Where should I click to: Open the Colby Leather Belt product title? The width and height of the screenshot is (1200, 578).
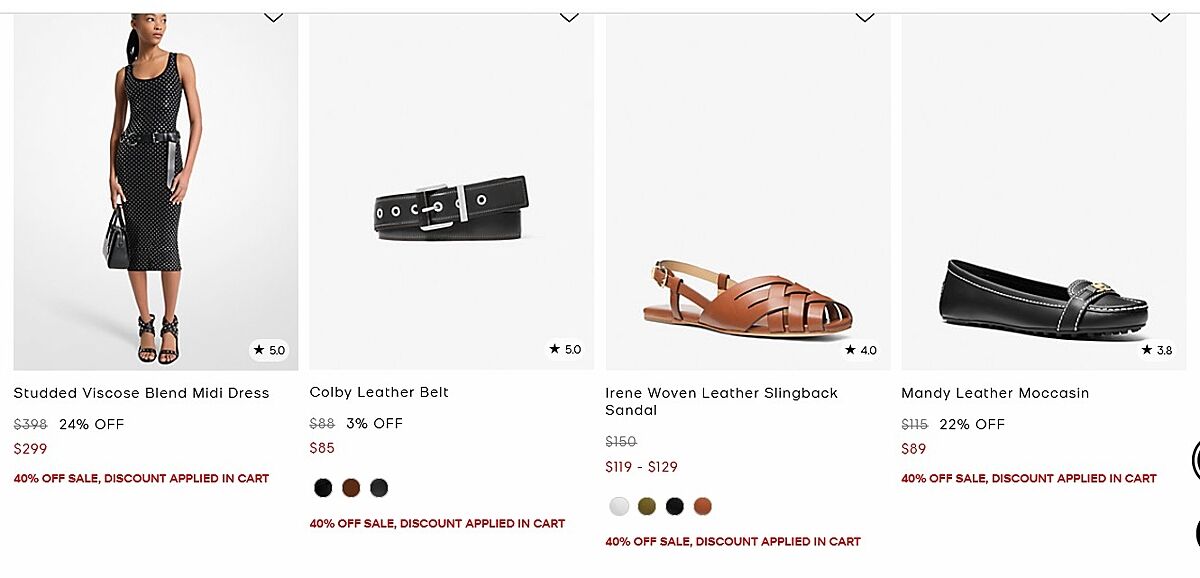[379, 392]
